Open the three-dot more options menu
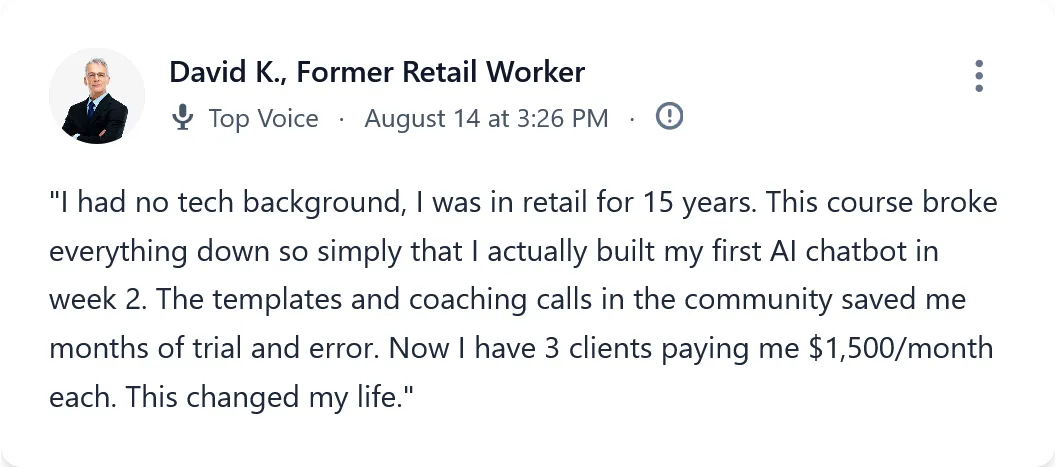 [x=978, y=76]
